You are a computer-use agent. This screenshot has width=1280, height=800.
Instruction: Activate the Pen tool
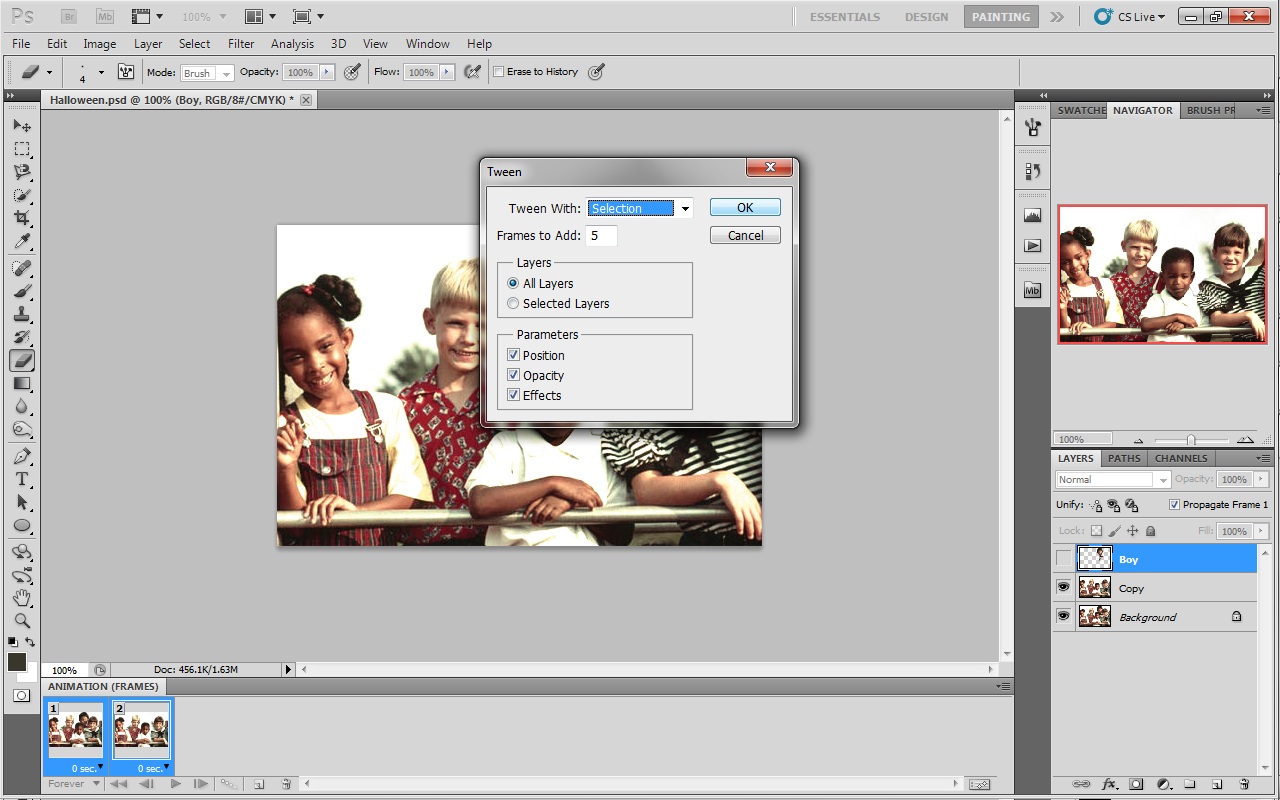point(22,456)
